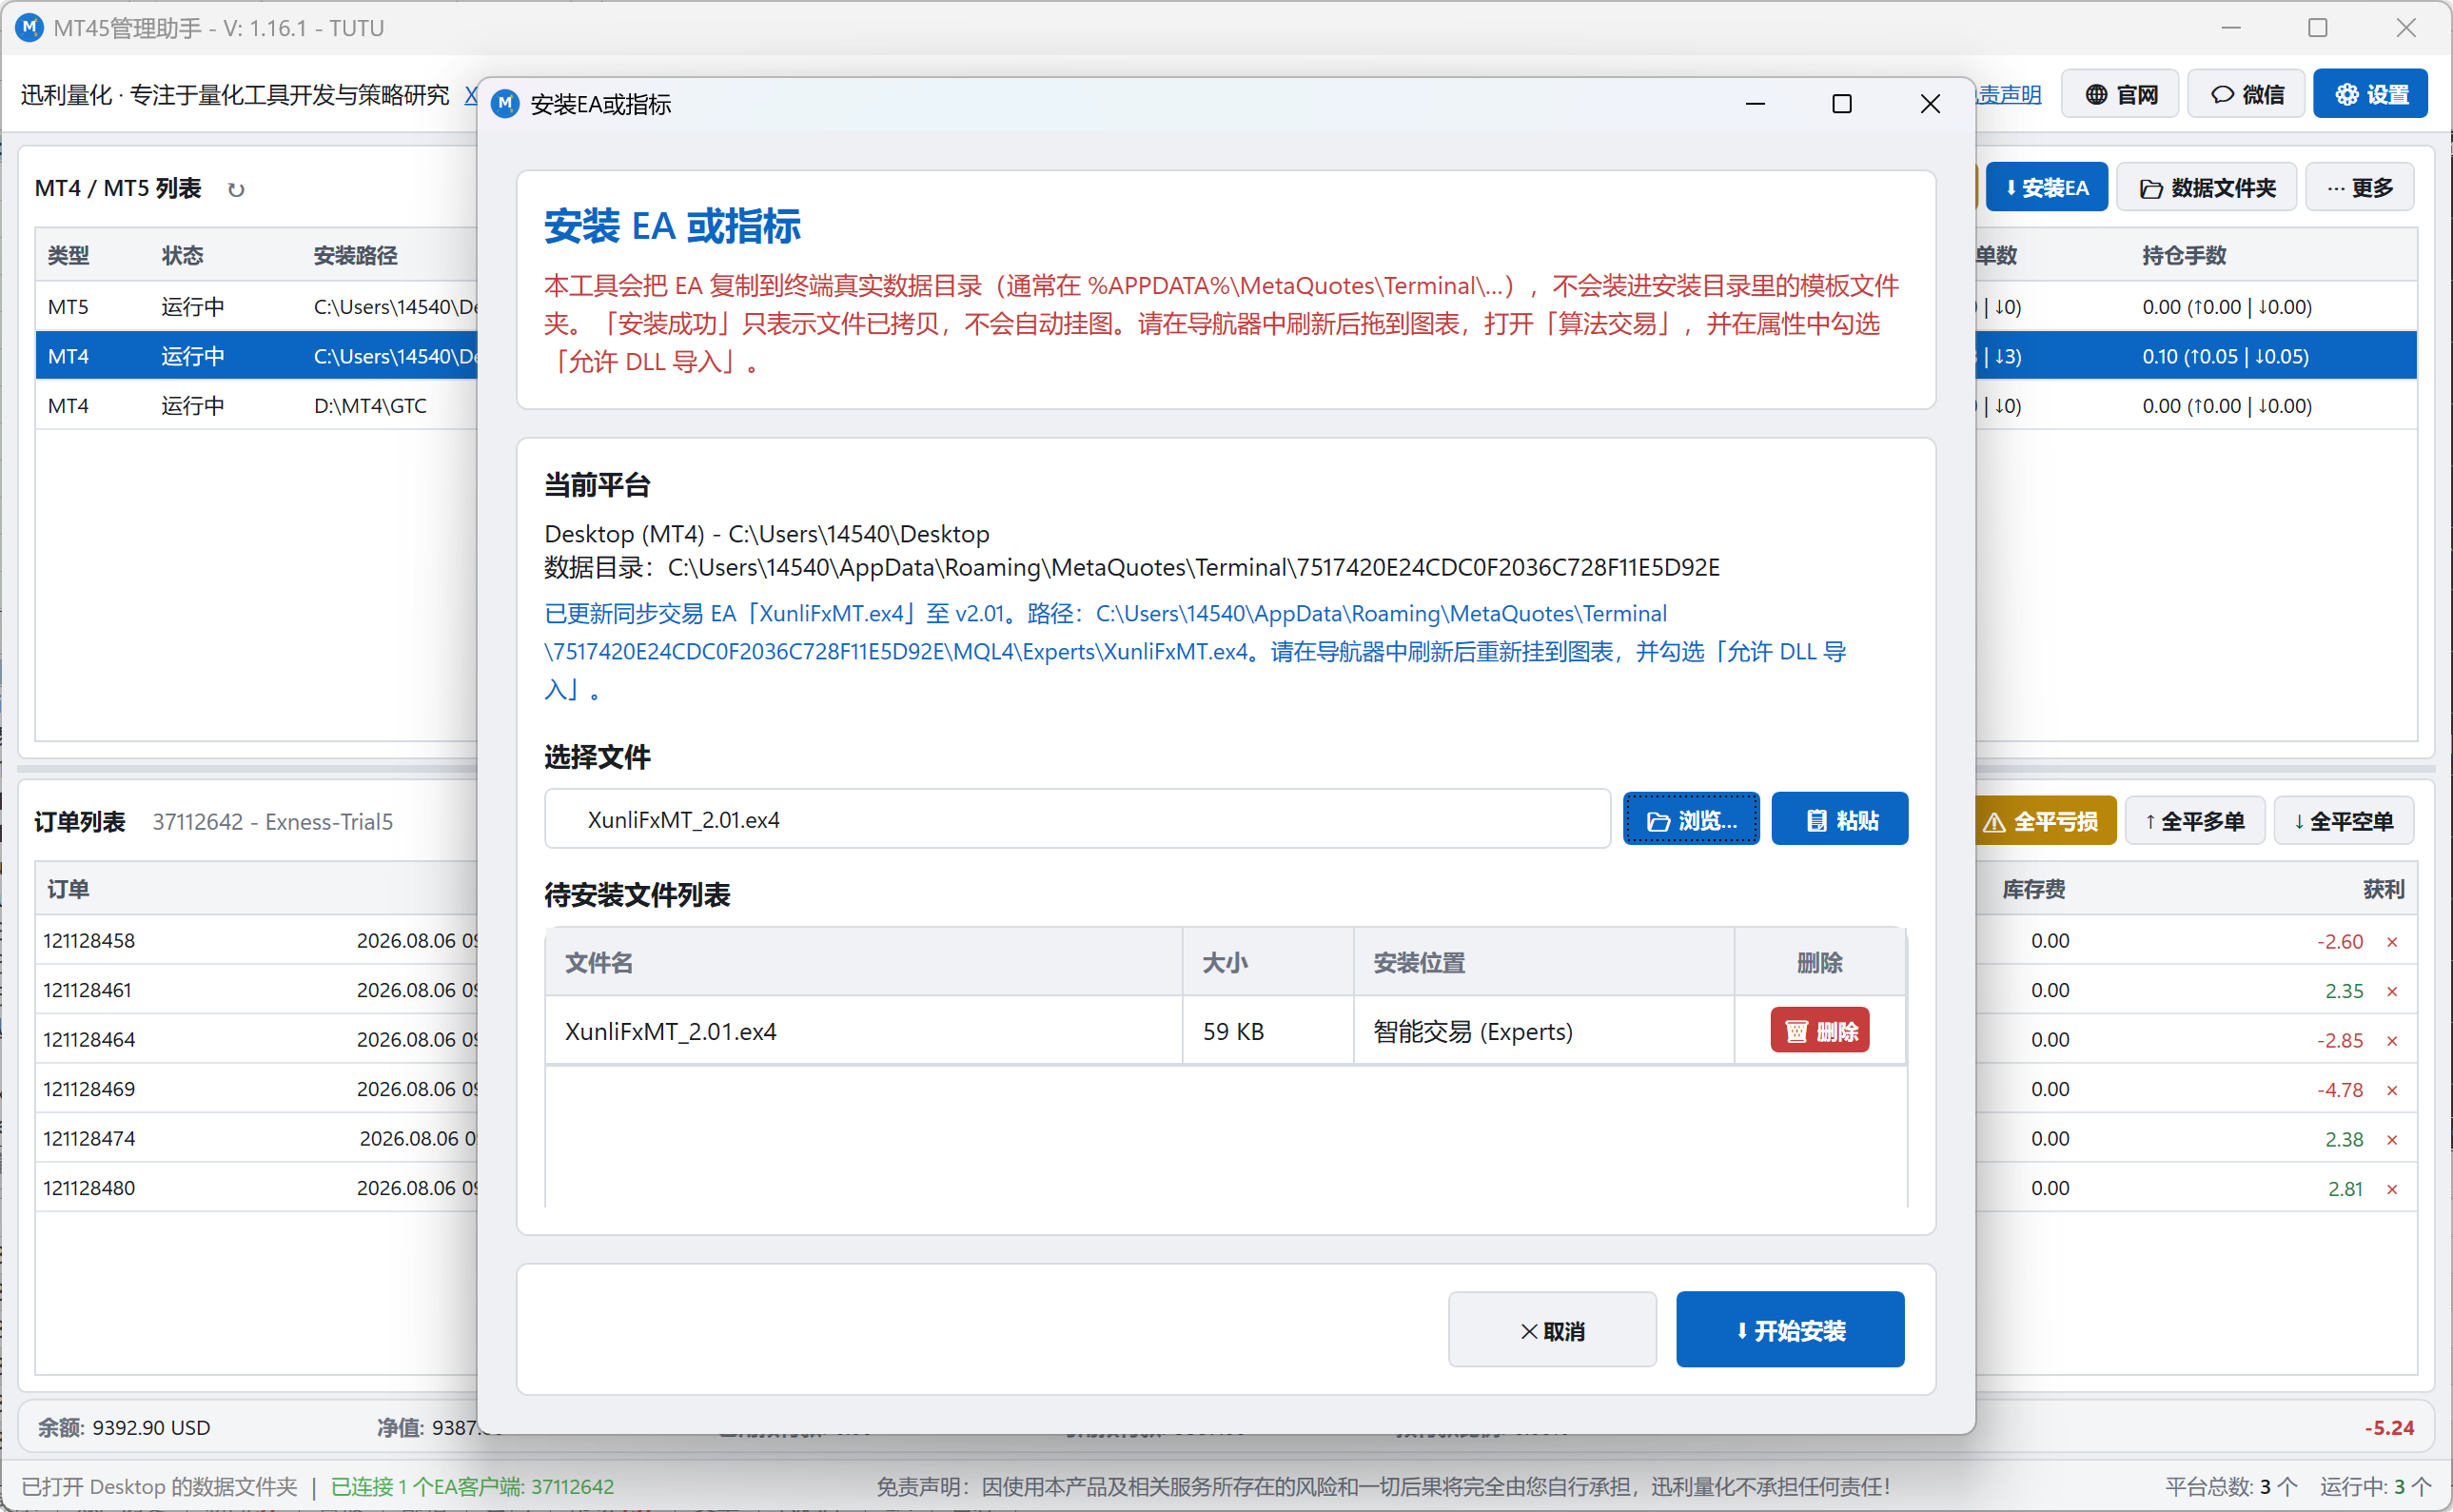
Task: Click 全平亏损 close losing orders
Action: click(2045, 821)
